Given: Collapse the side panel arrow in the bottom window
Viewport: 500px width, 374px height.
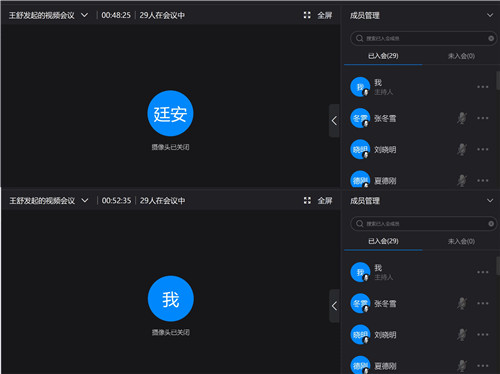Looking at the screenshot, I should coord(334,306).
